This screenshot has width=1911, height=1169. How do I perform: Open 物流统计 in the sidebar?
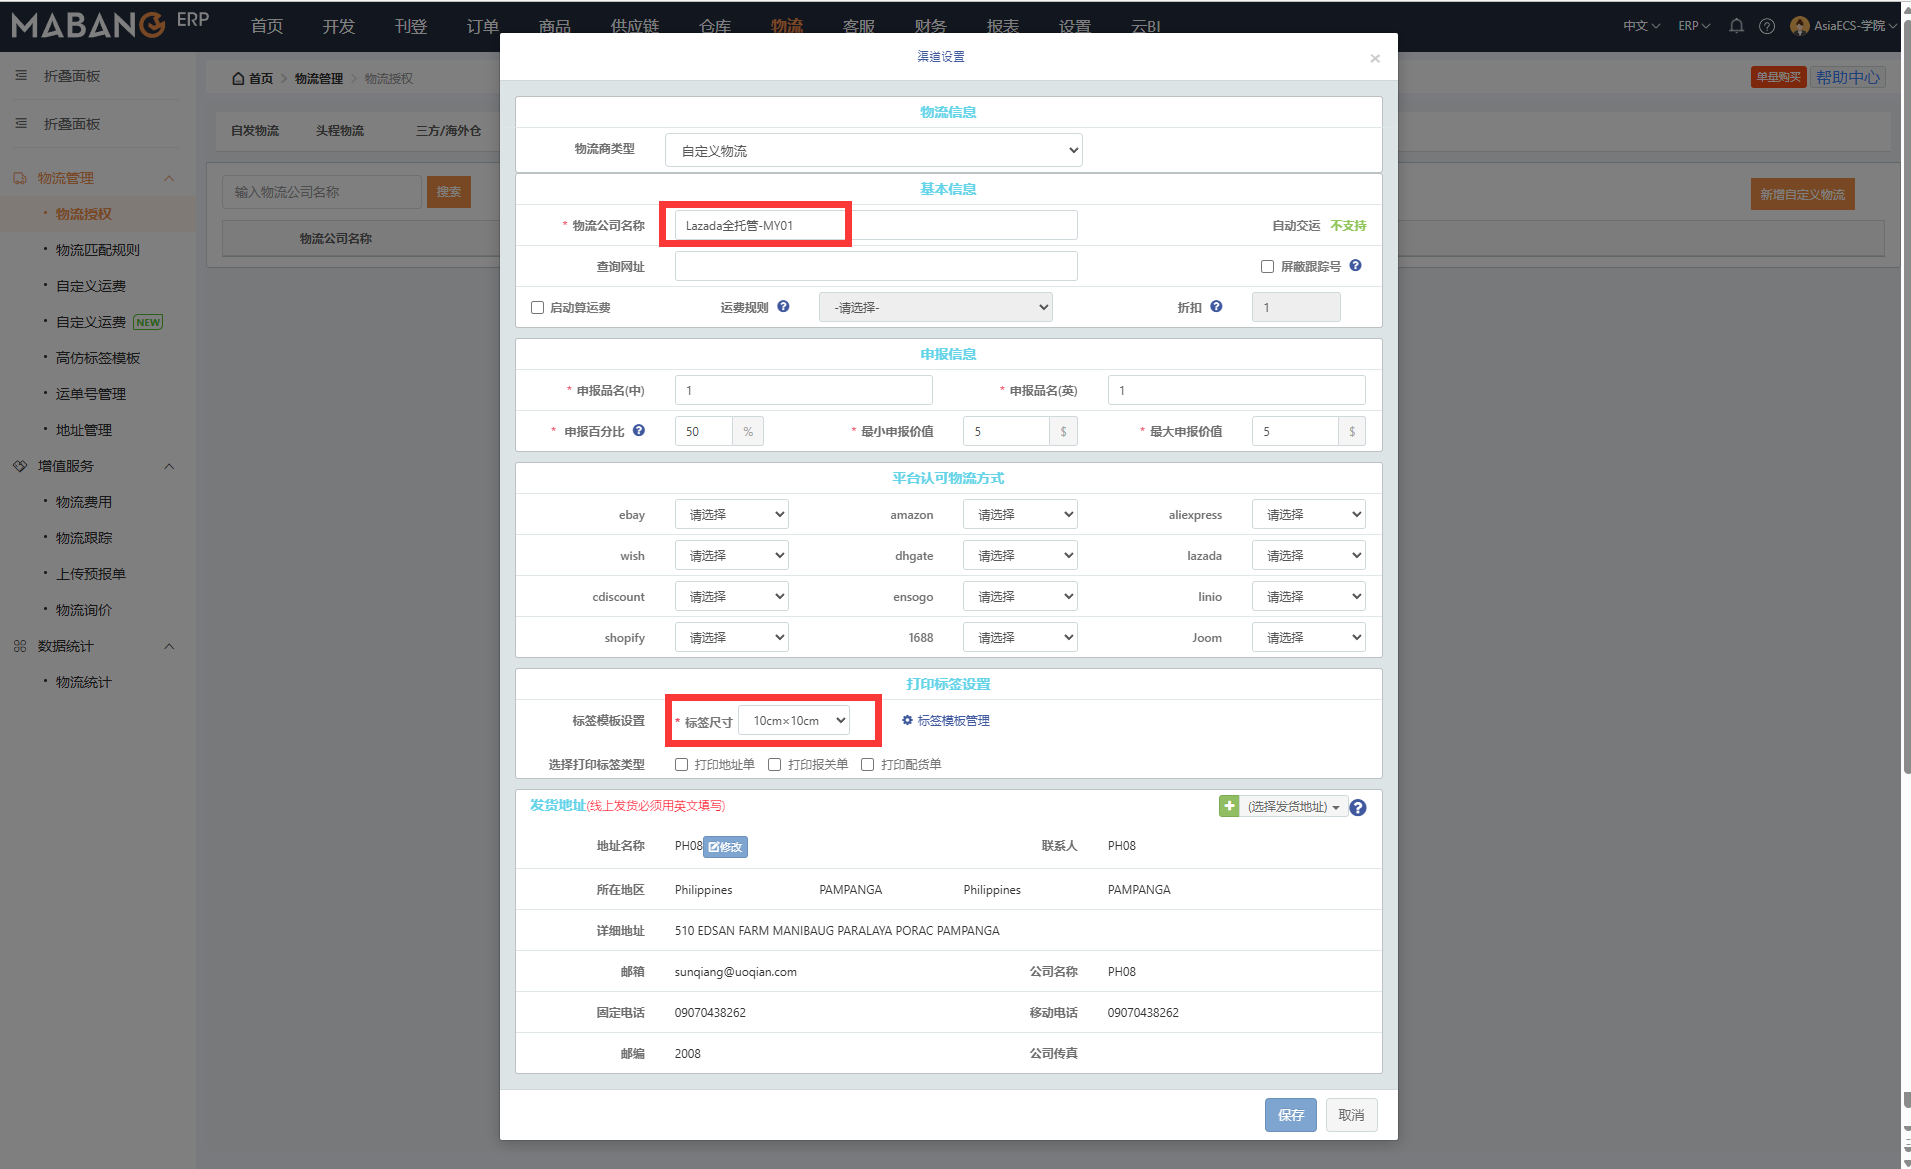(x=84, y=682)
